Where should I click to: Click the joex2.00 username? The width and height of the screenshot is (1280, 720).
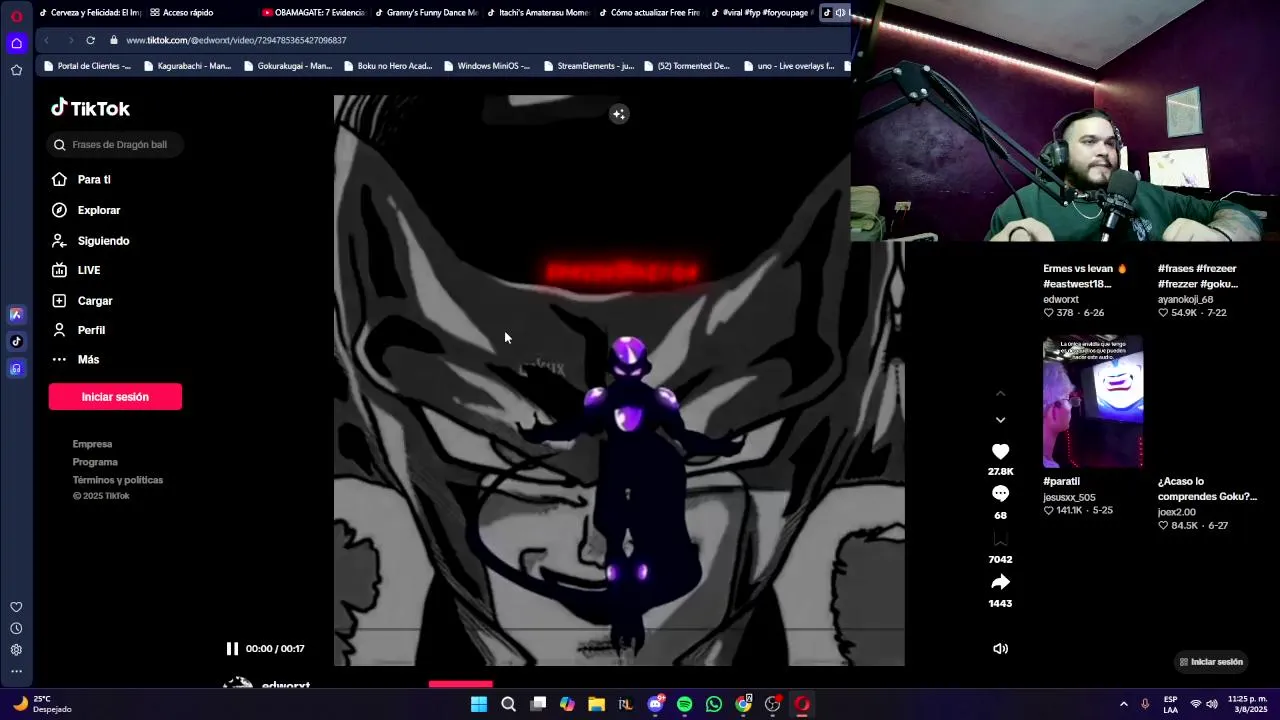tap(1177, 512)
